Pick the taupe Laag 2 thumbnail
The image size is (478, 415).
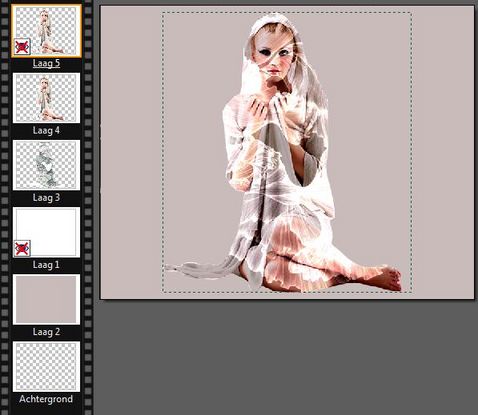click(x=46, y=299)
